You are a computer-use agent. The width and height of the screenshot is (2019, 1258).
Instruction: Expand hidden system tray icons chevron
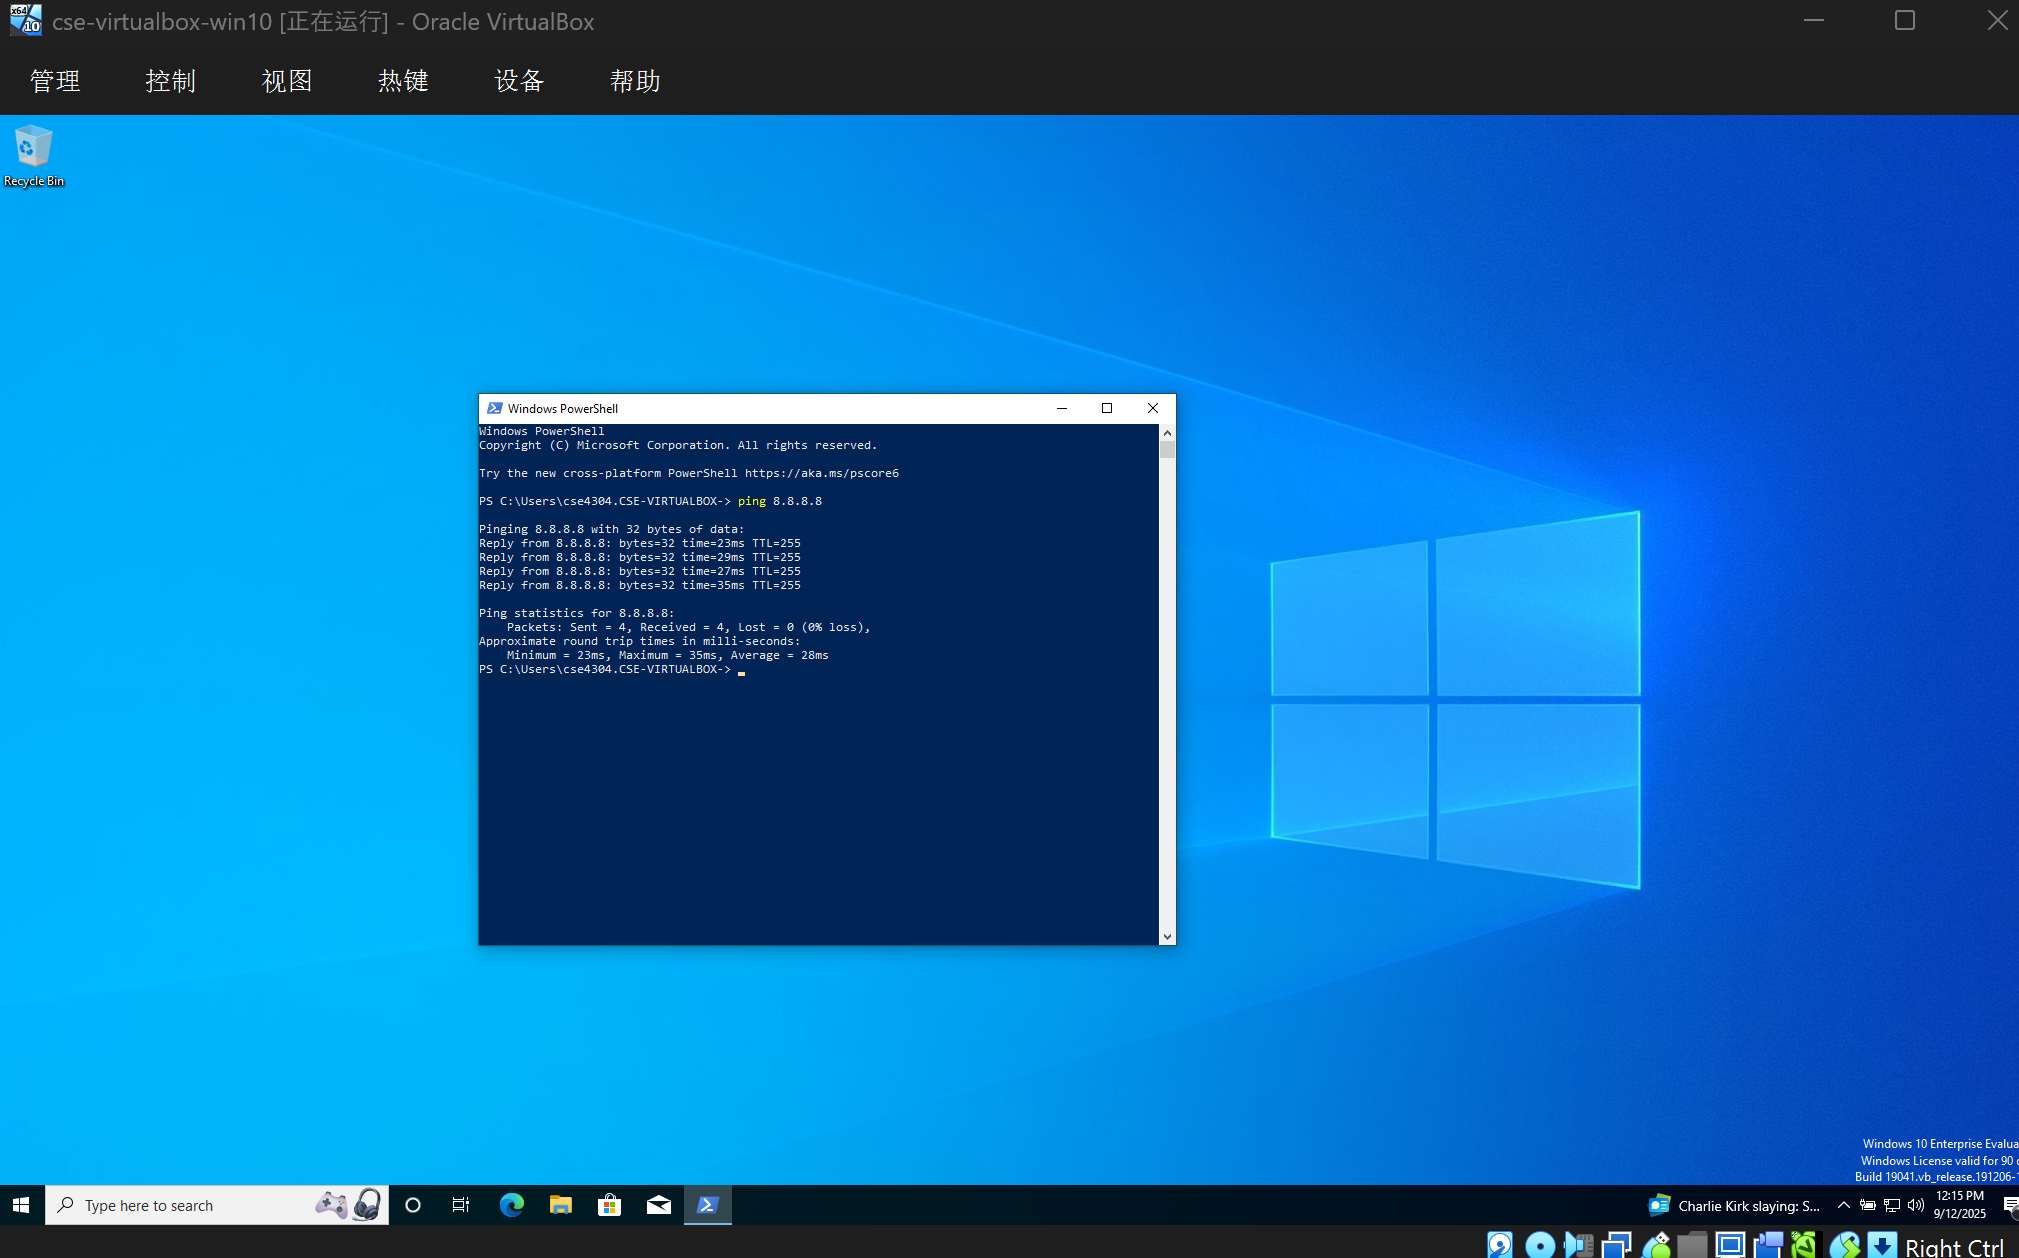[x=1843, y=1205]
